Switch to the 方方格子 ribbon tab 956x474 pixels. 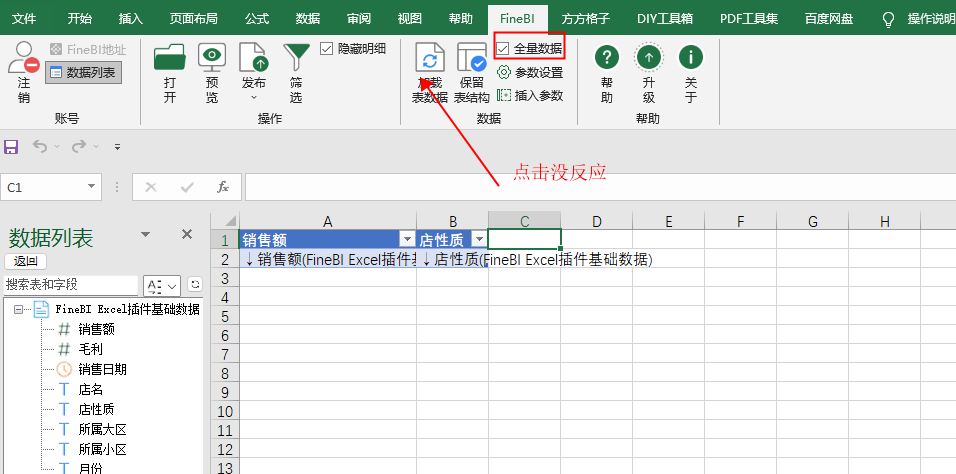pos(585,18)
